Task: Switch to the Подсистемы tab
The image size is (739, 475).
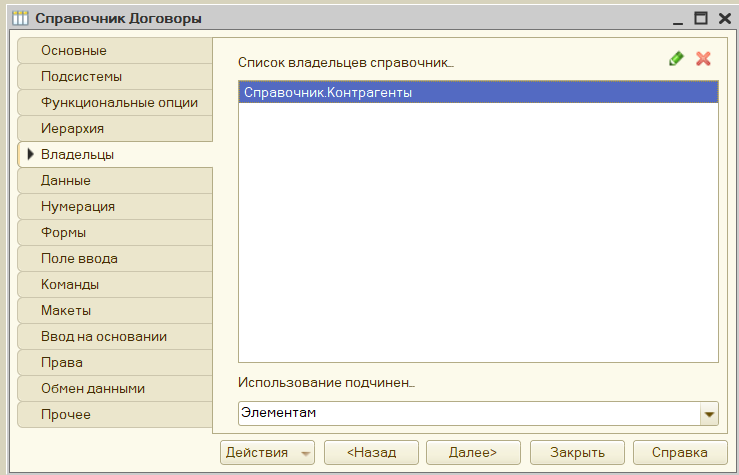Action: click(115, 76)
